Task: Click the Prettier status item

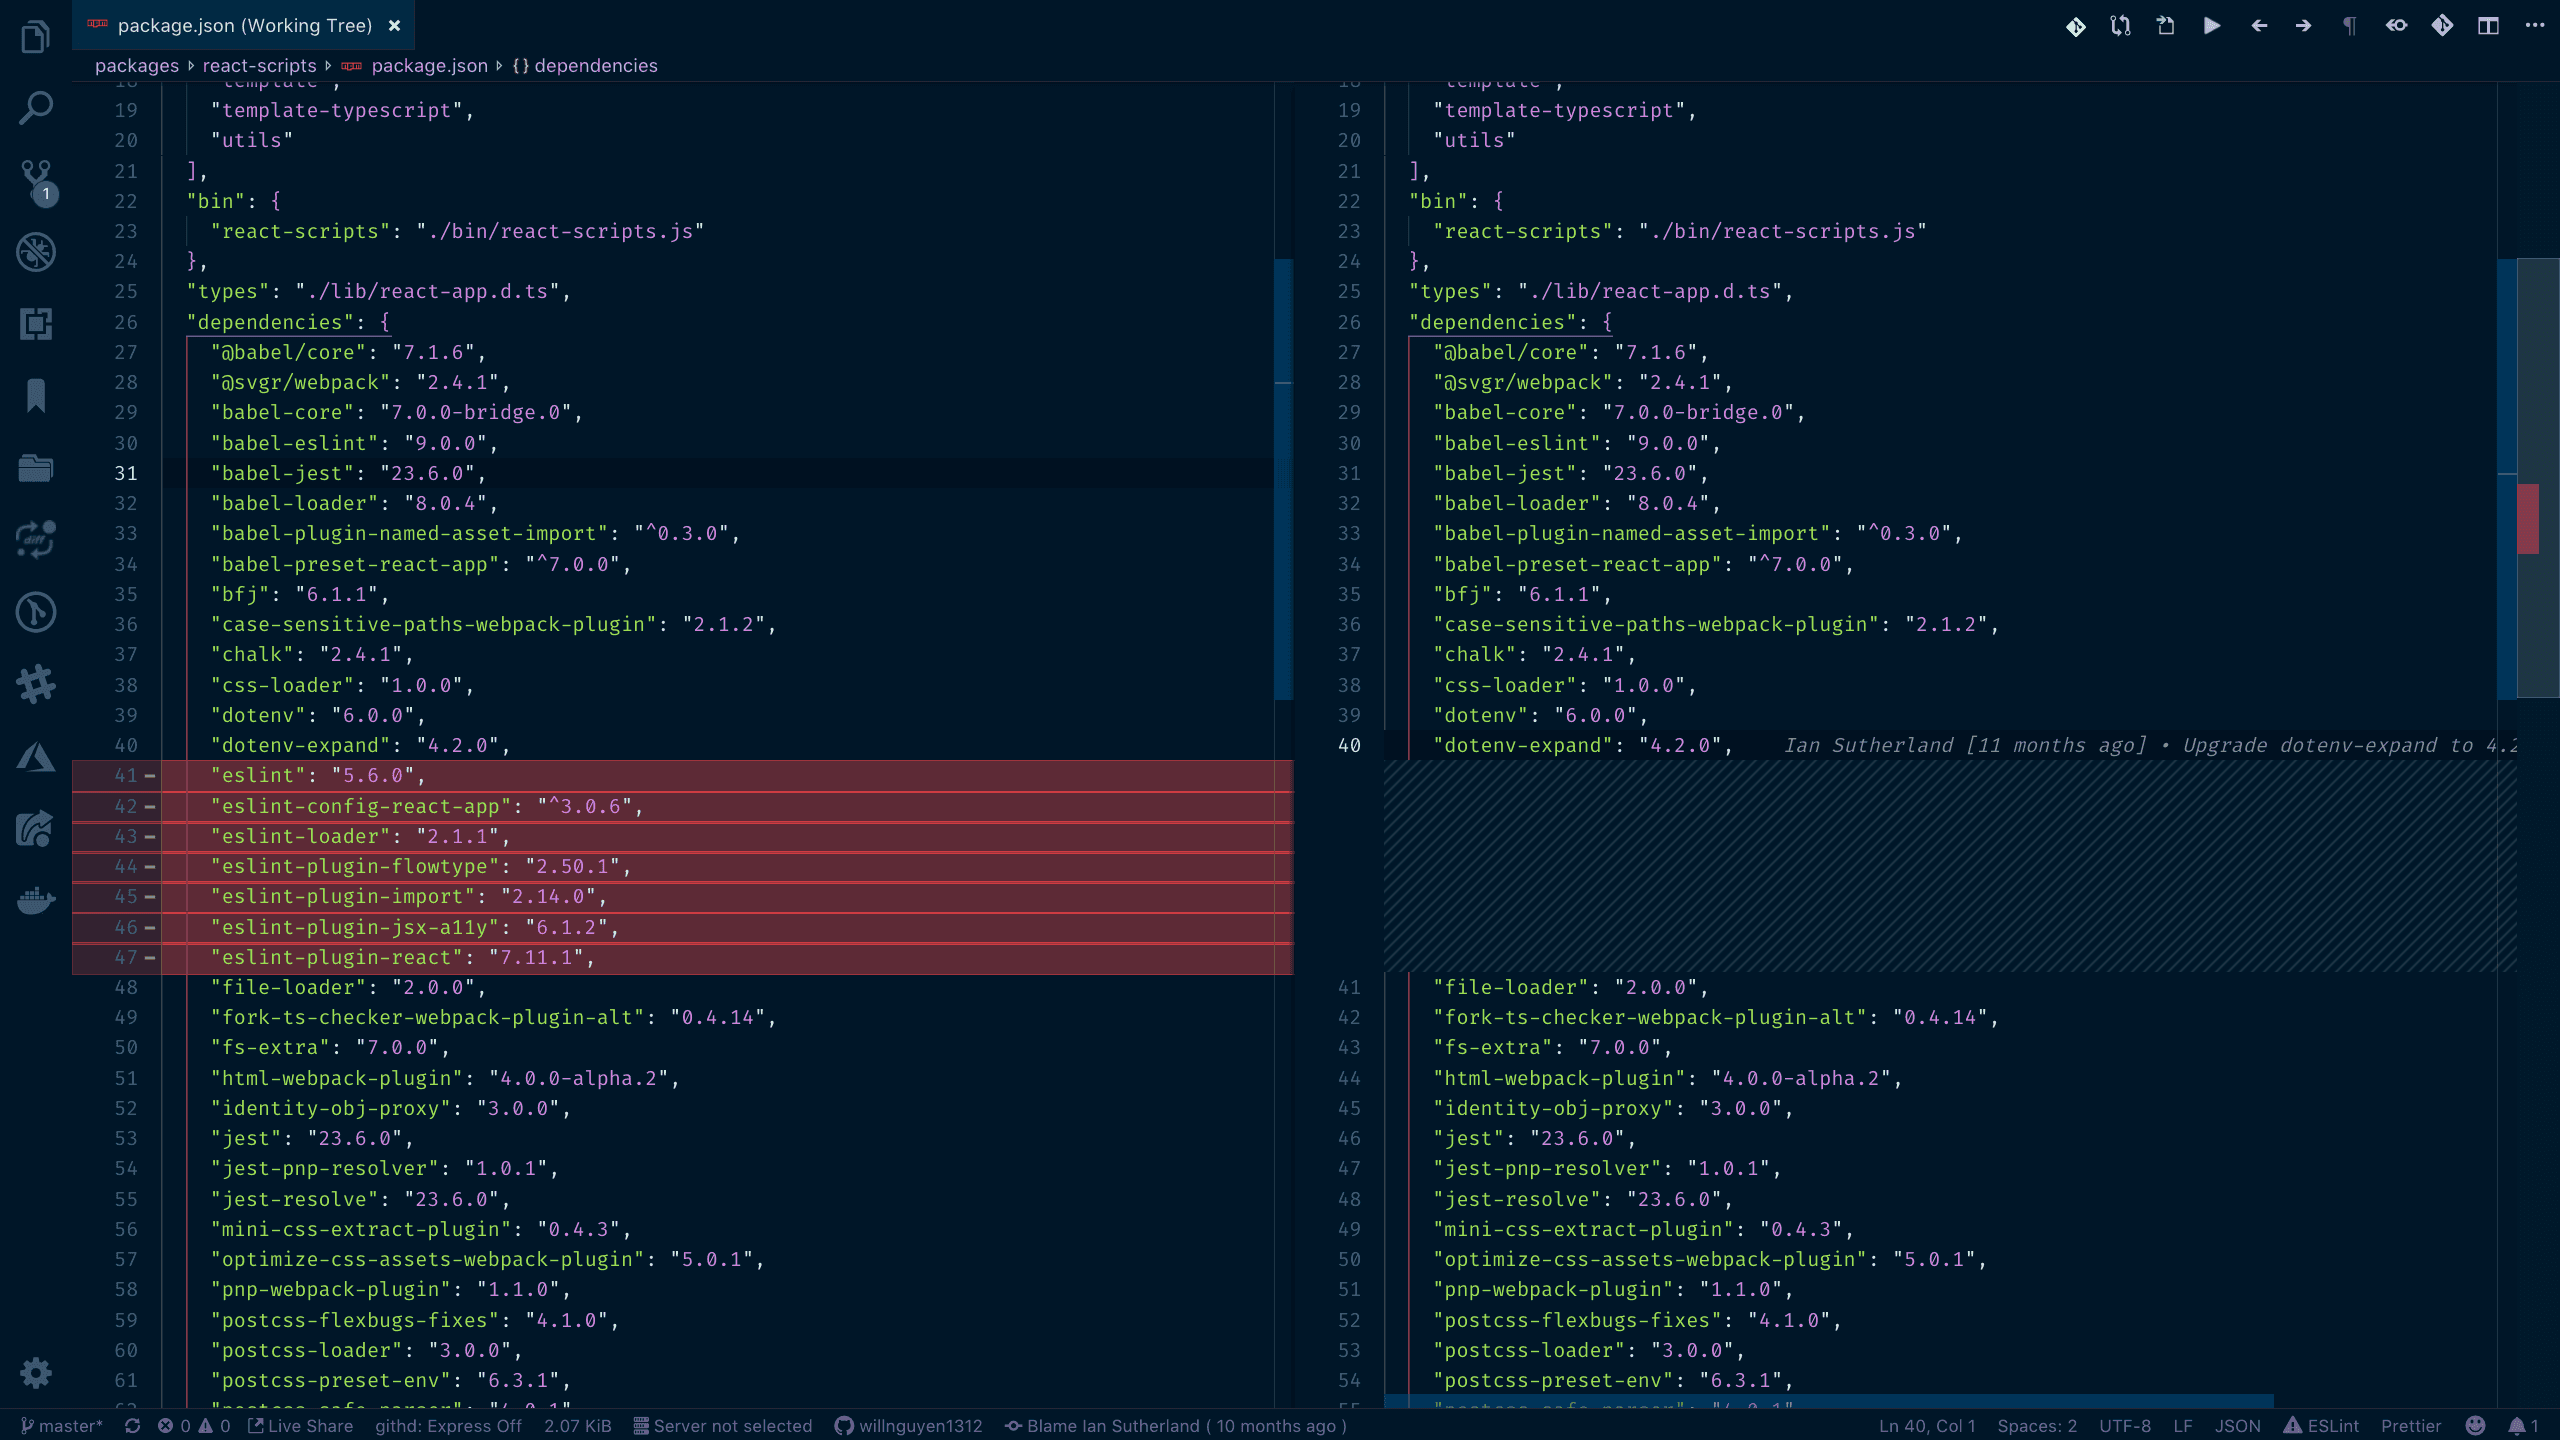Action: click(x=2411, y=1426)
